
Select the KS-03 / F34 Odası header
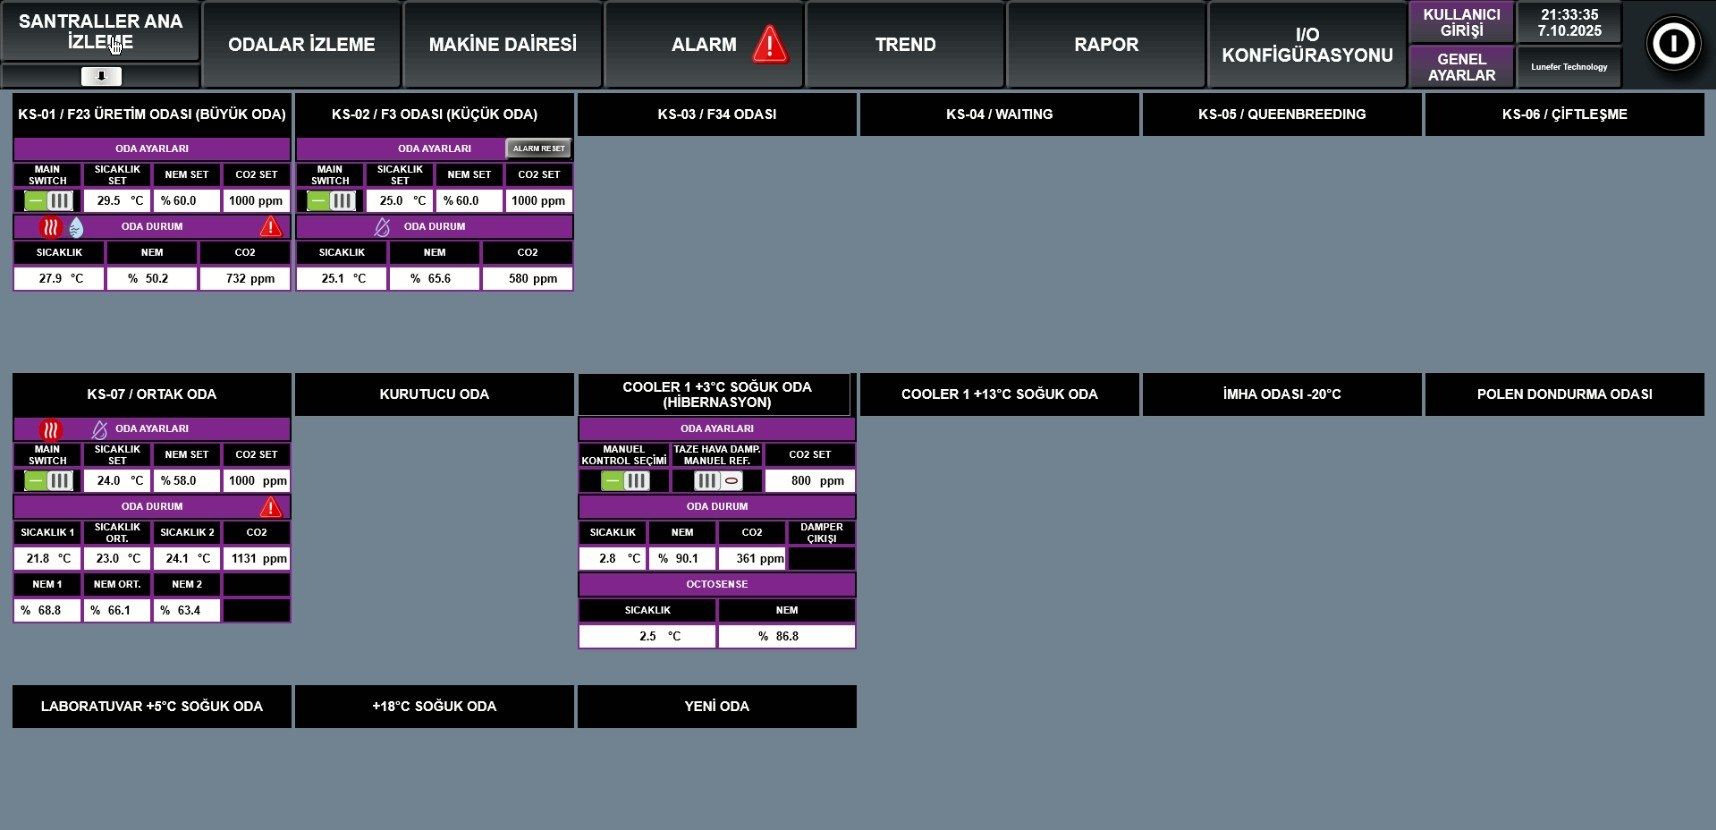[x=717, y=114]
